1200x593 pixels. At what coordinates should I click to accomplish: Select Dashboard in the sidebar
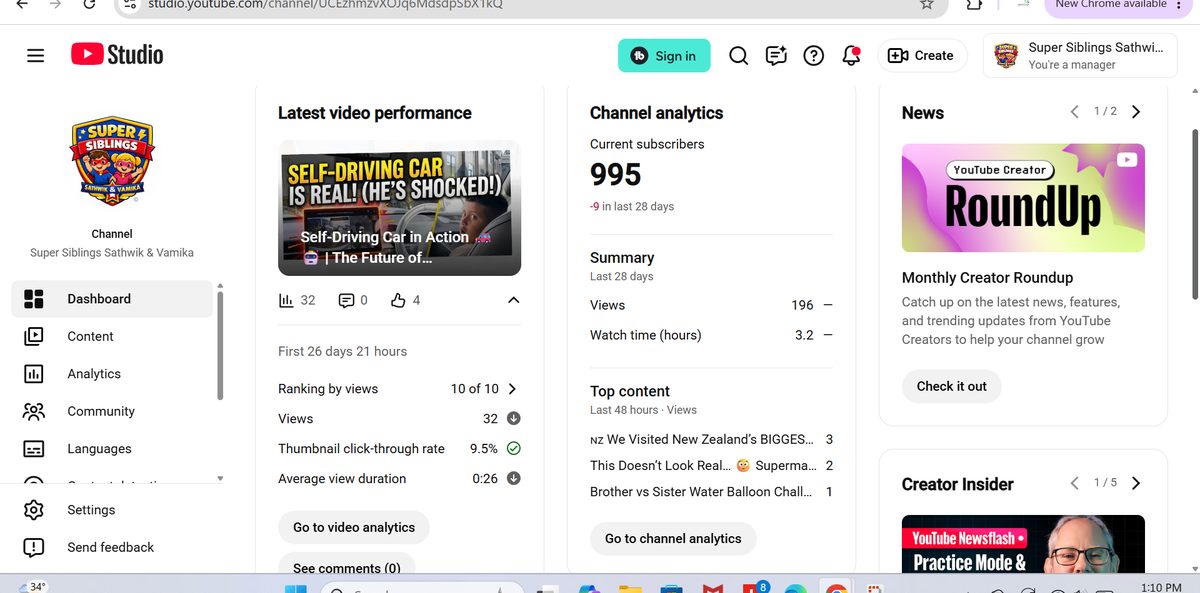(x=112, y=299)
